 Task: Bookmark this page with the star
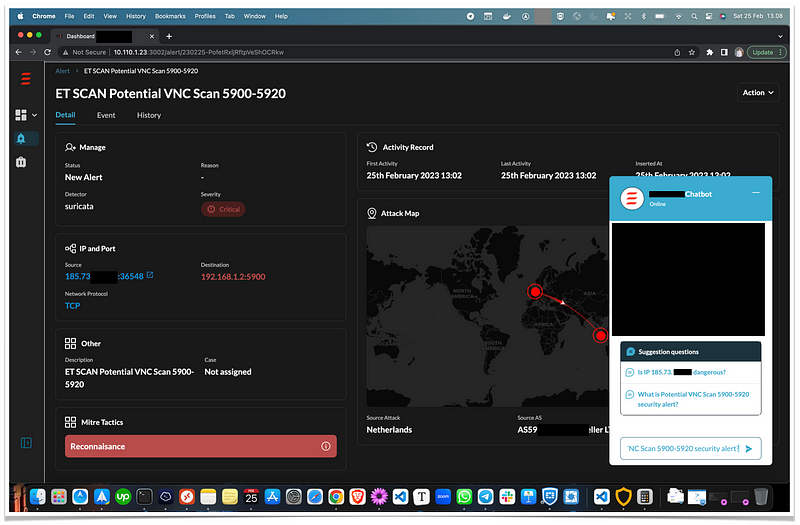click(x=692, y=52)
